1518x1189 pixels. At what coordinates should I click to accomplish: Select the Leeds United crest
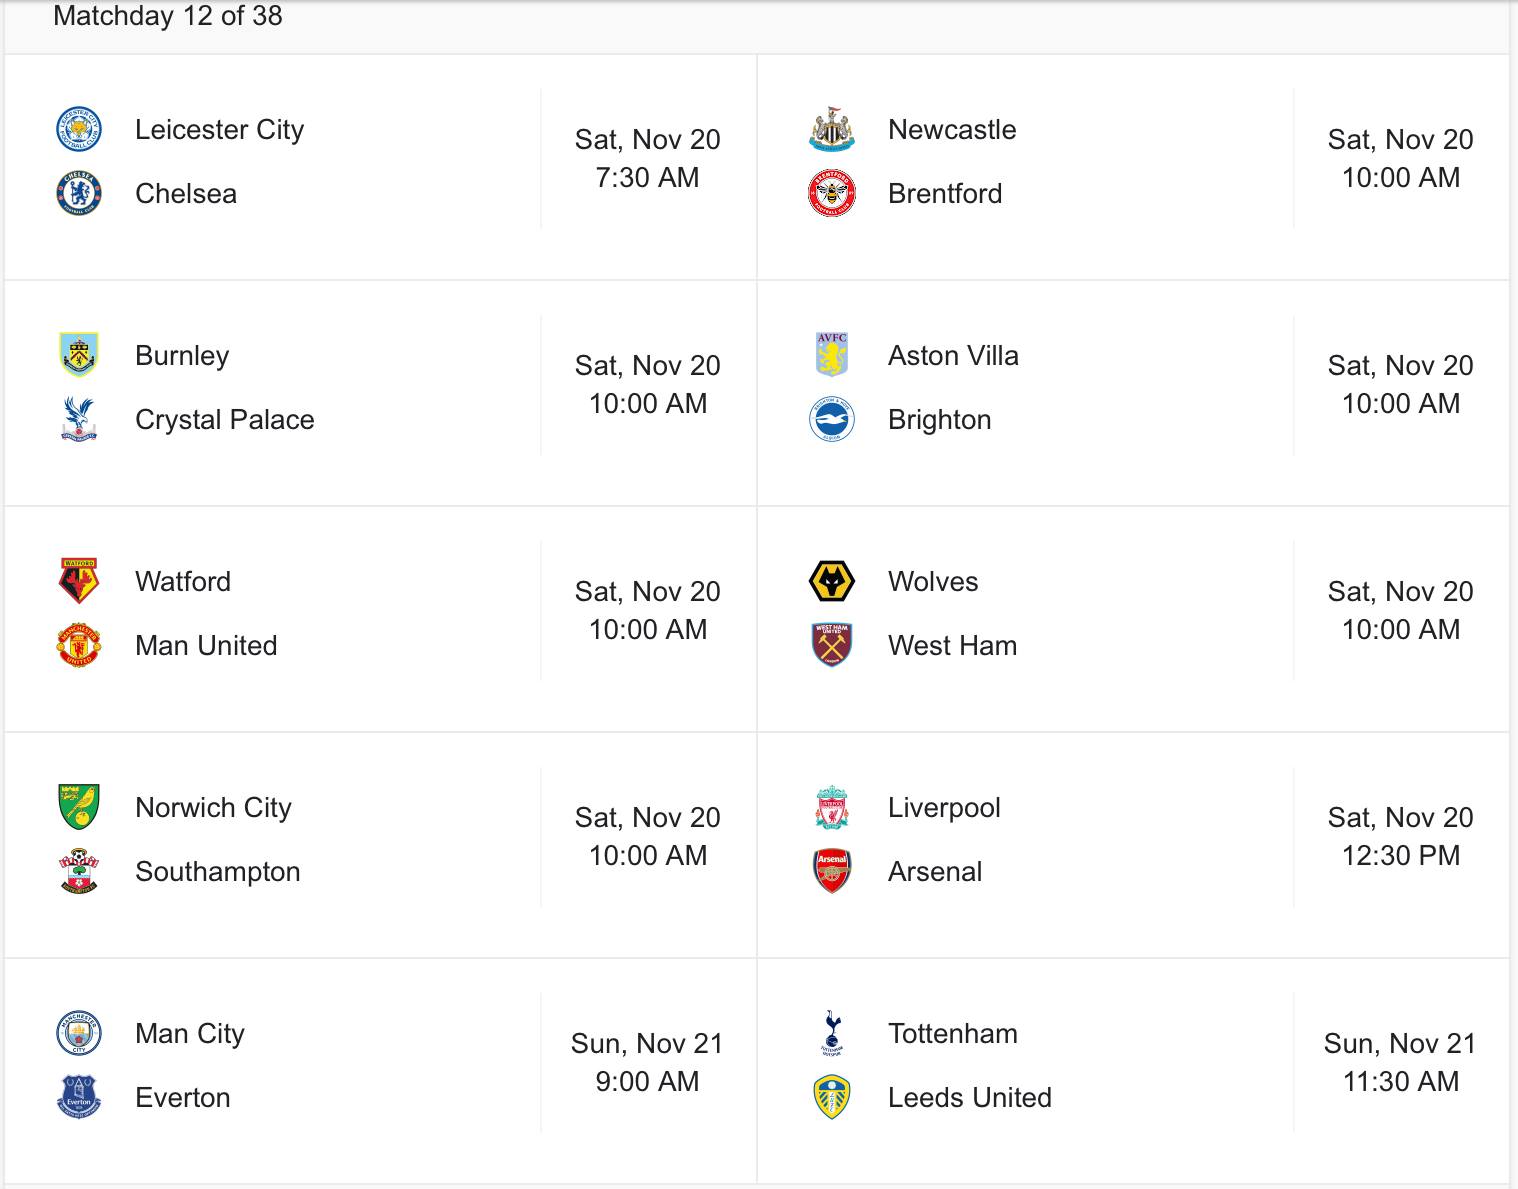(831, 1098)
